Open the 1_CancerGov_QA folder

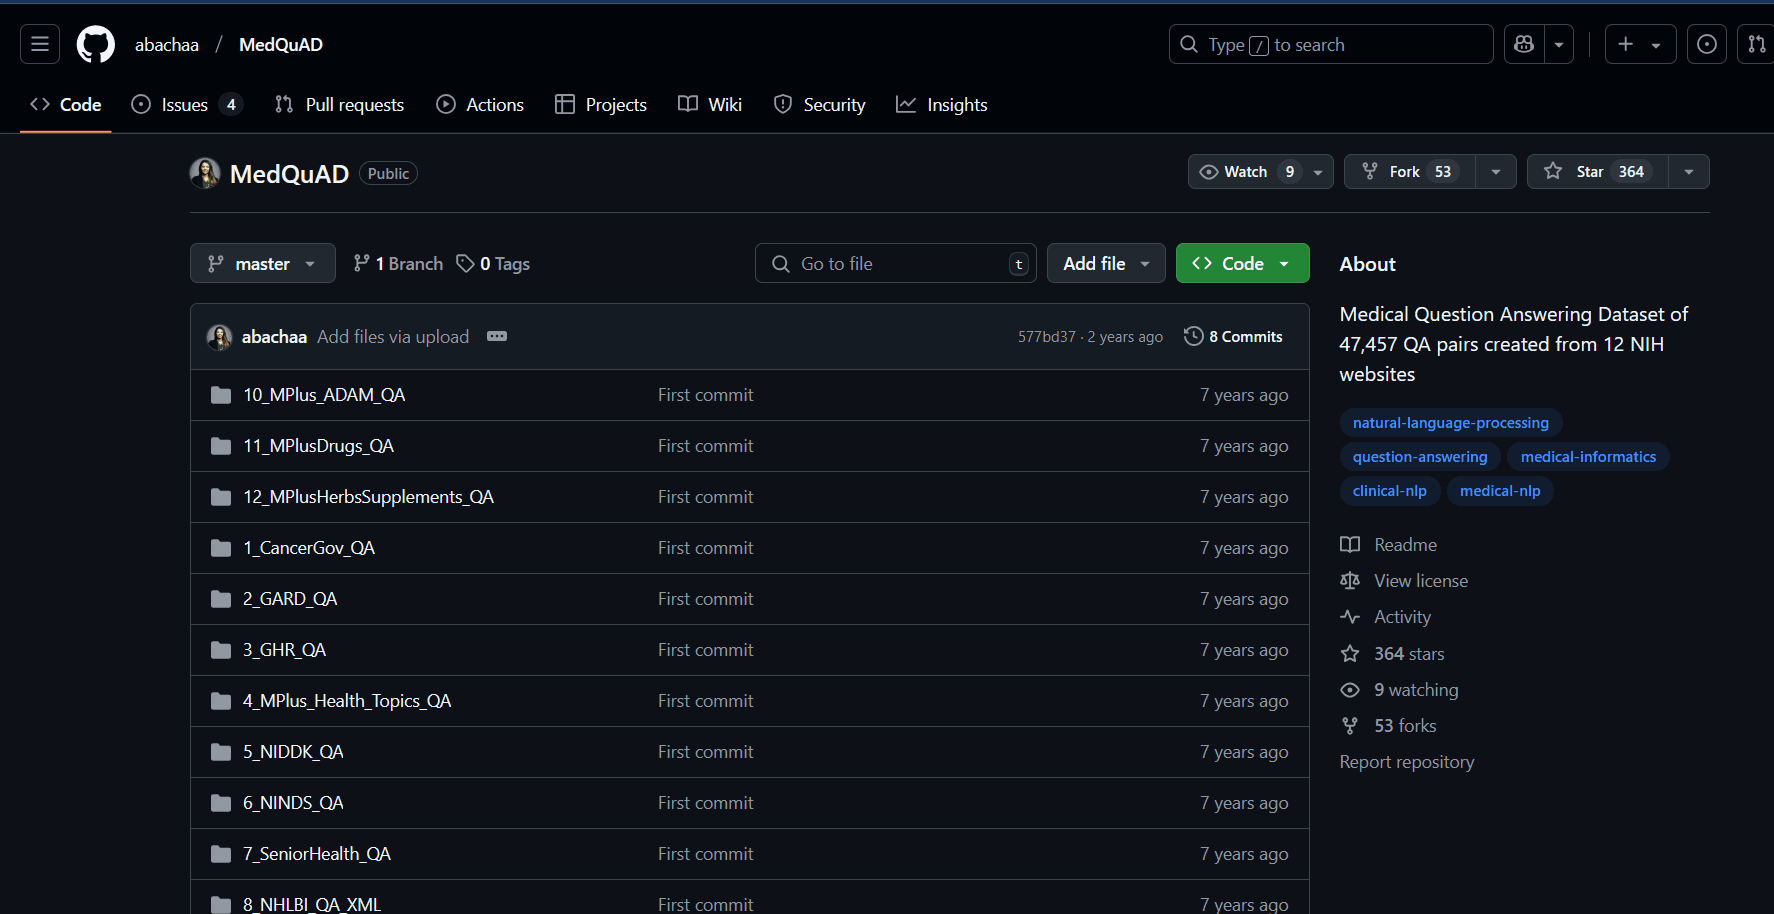point(309,547)
